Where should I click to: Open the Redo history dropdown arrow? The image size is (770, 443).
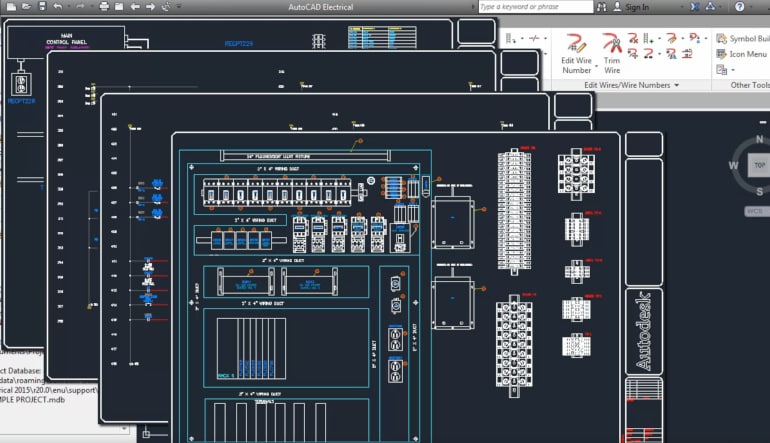[91, 7]
